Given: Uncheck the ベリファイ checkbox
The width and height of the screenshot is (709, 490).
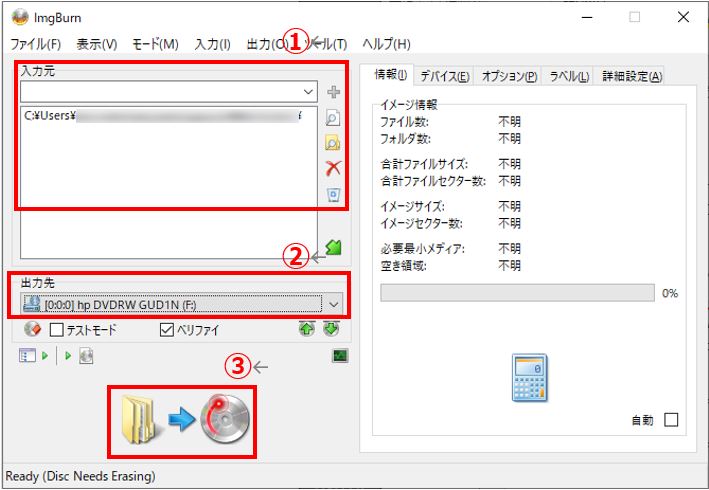Looking at the screenshot, I should 167,329.
